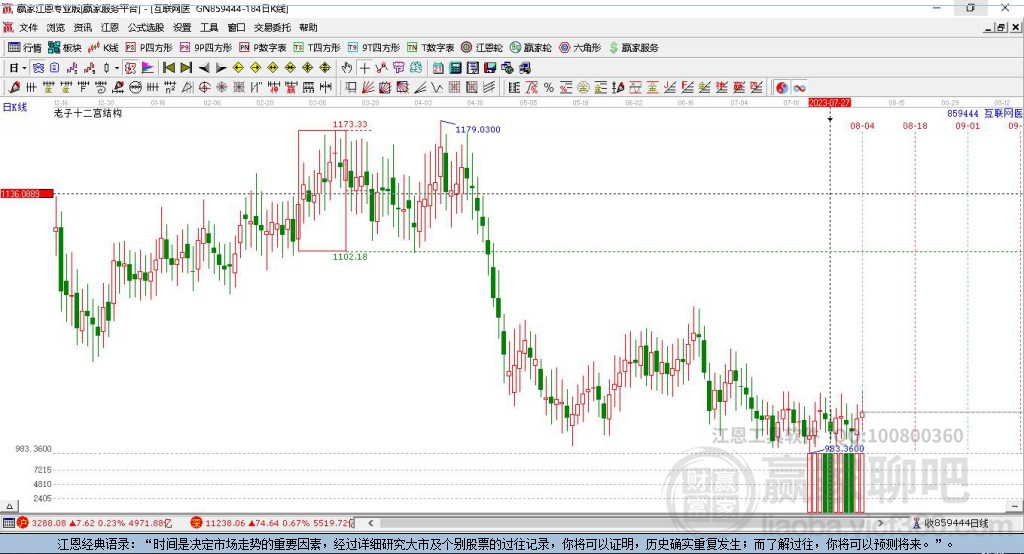Click the black left arrow icon
Screen dimensions: 1024x554
click(x=204, y=68)
